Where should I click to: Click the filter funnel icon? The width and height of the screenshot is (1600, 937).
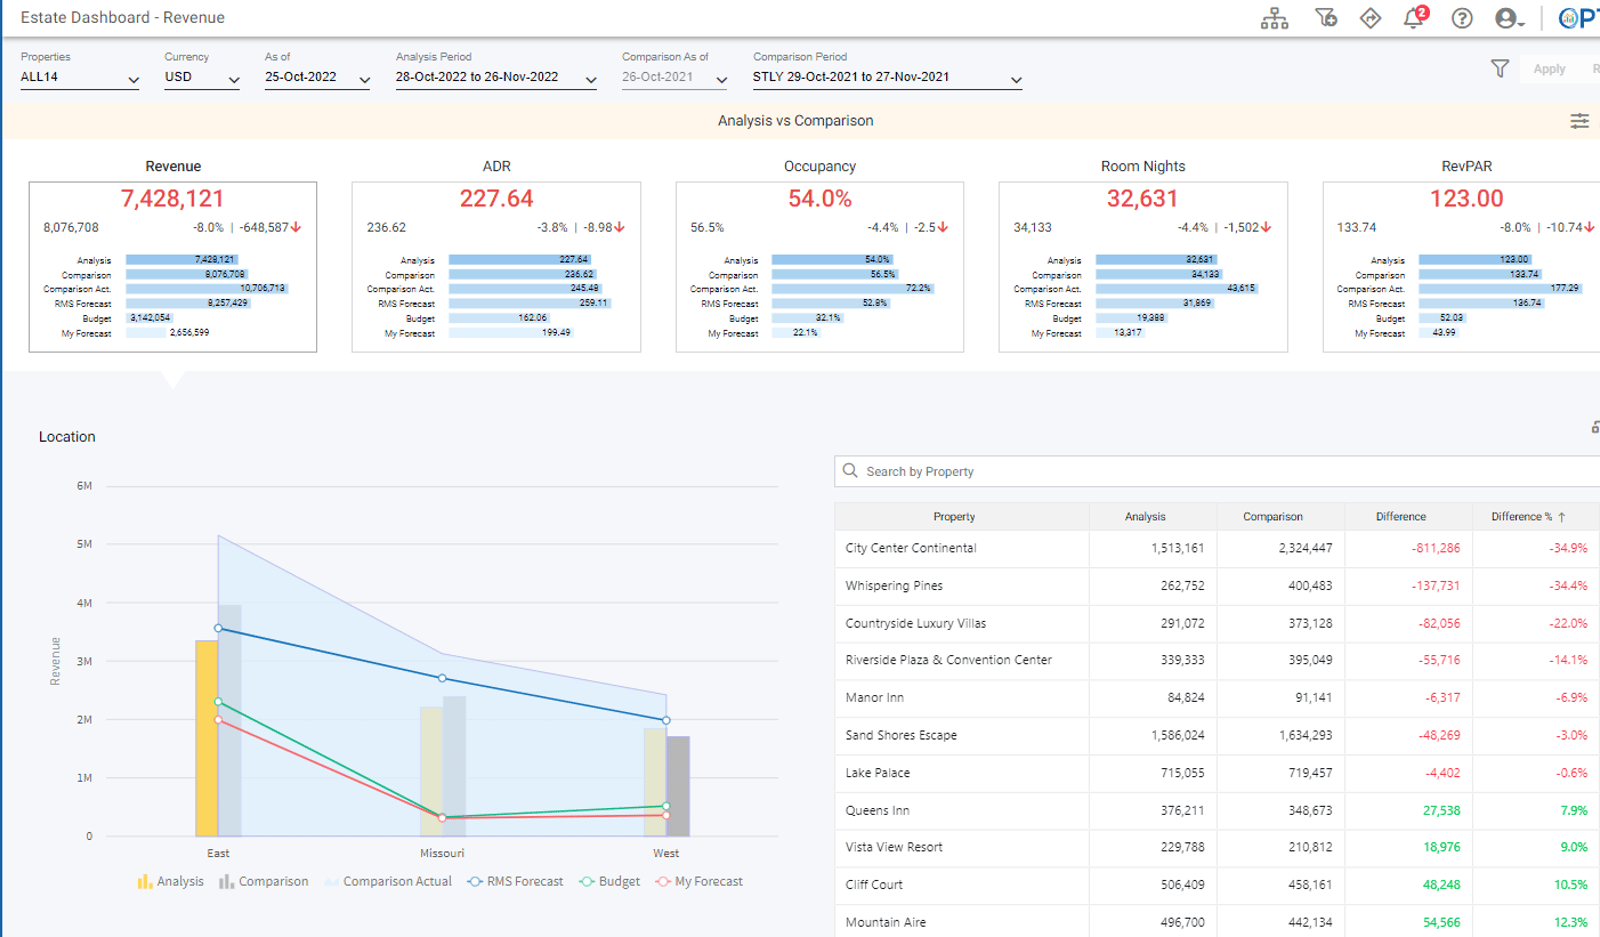pos(1500,68)
